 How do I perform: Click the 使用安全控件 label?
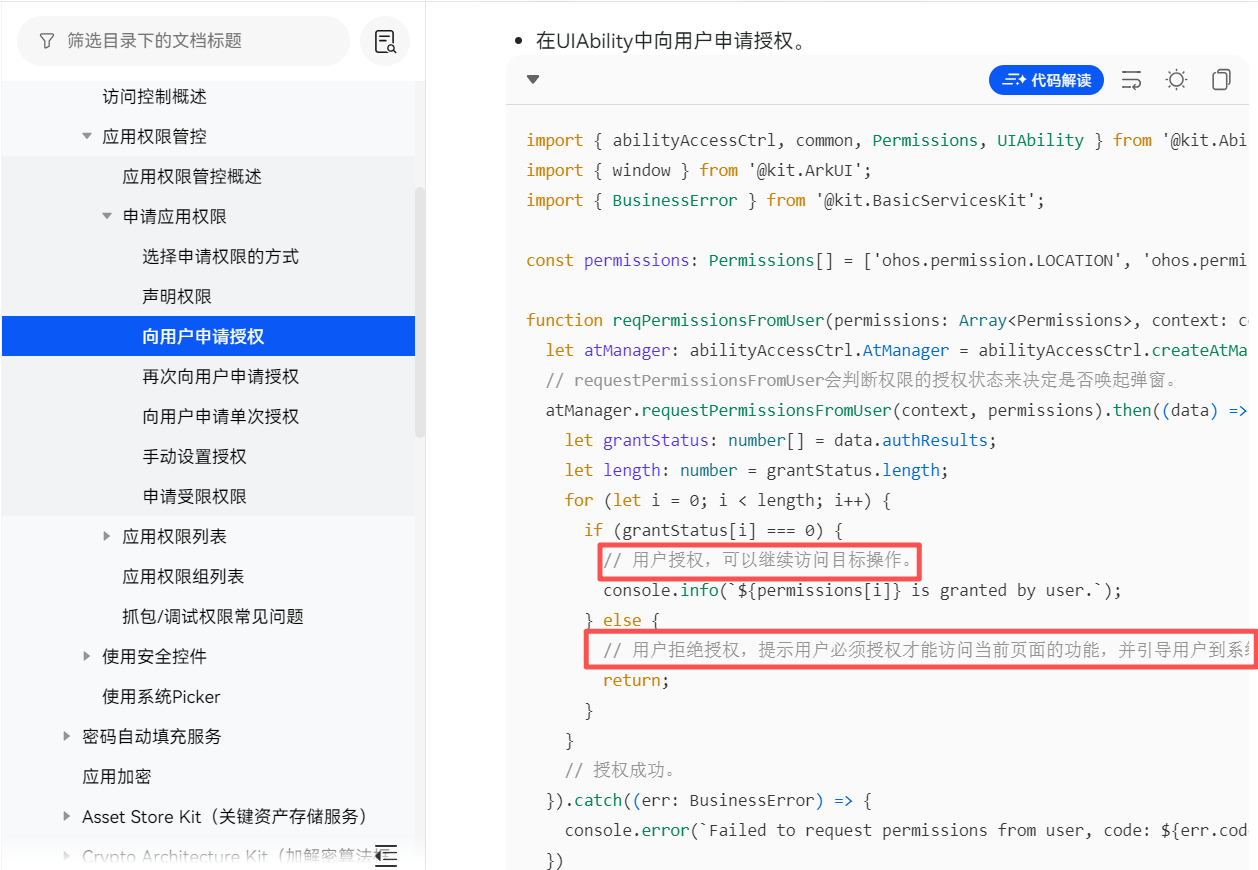pyautogui.click(x=154, y=657)
